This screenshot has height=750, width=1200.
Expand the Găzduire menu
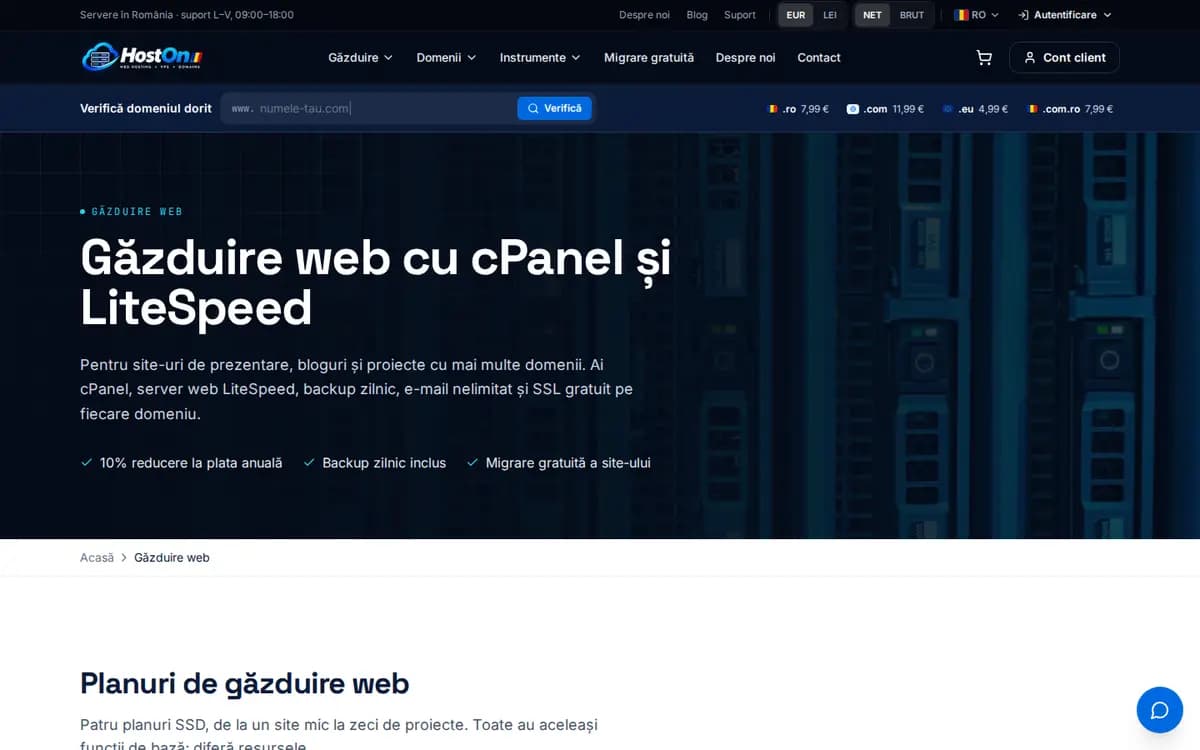pos(360,58)
